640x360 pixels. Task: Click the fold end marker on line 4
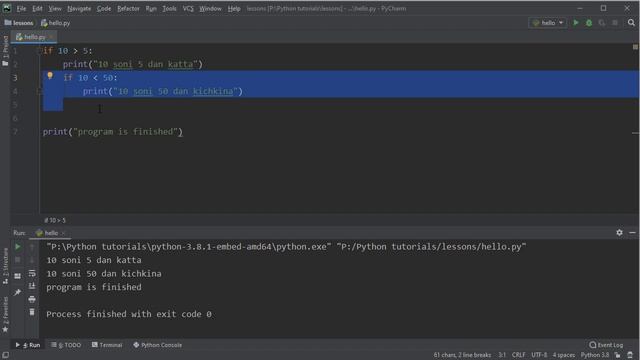(40, 91)
